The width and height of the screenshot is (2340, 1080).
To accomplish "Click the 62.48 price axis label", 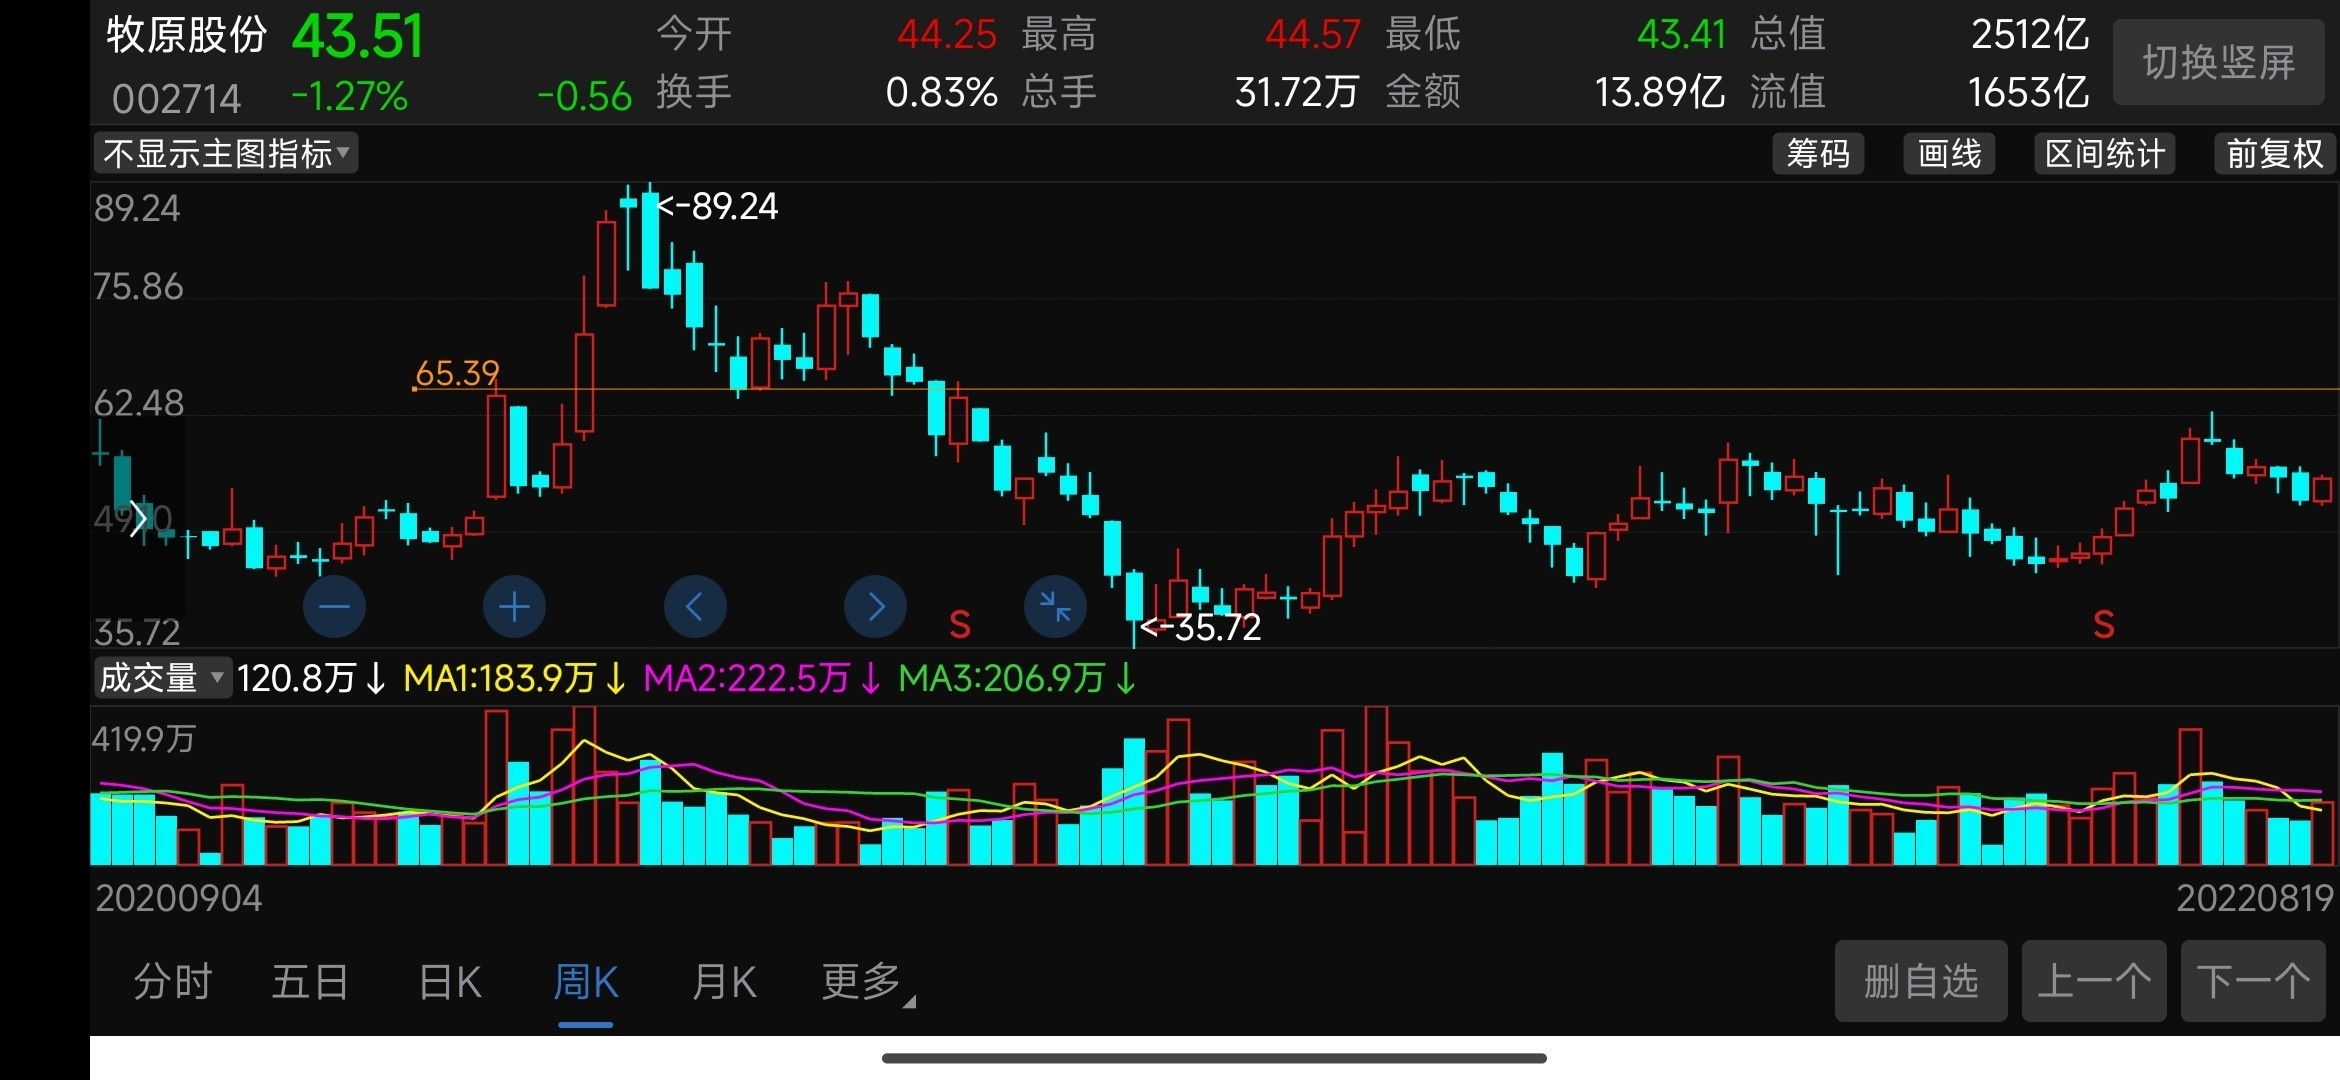I will (x=139, y=403).
